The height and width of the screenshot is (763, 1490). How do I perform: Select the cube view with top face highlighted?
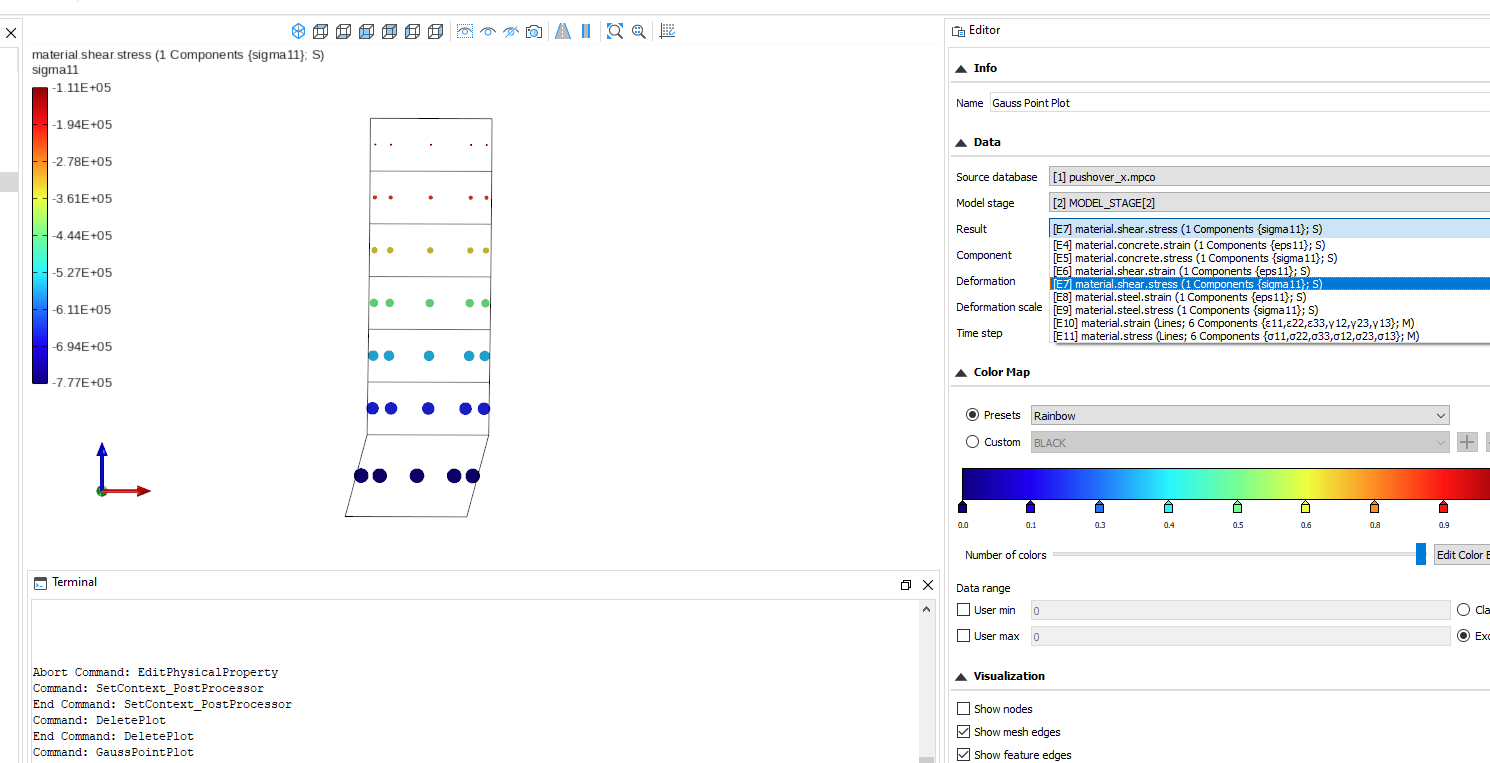(320, 31)
